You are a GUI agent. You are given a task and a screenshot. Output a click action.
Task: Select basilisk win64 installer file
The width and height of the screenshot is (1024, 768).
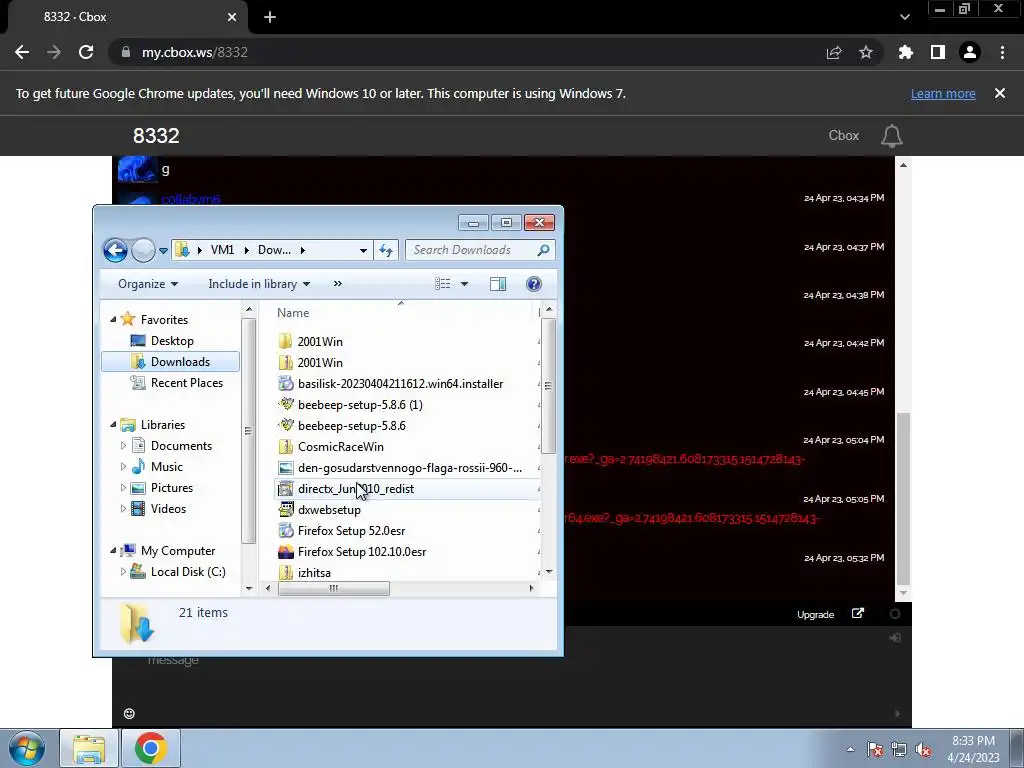click(x=400, y=384)
